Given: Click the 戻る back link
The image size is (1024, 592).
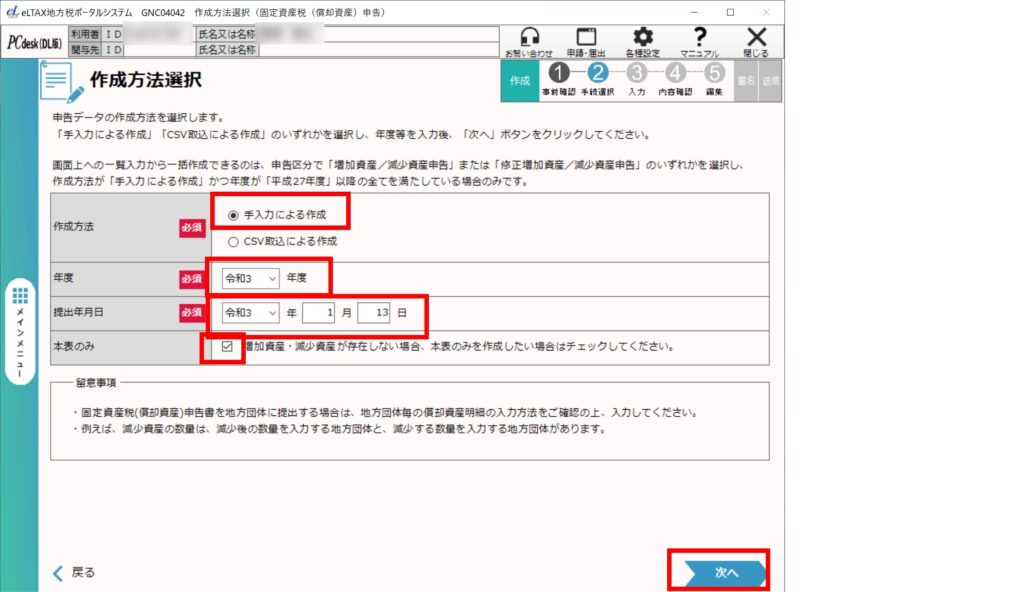Looking at the screenshot, I should (x=74, y=573).
